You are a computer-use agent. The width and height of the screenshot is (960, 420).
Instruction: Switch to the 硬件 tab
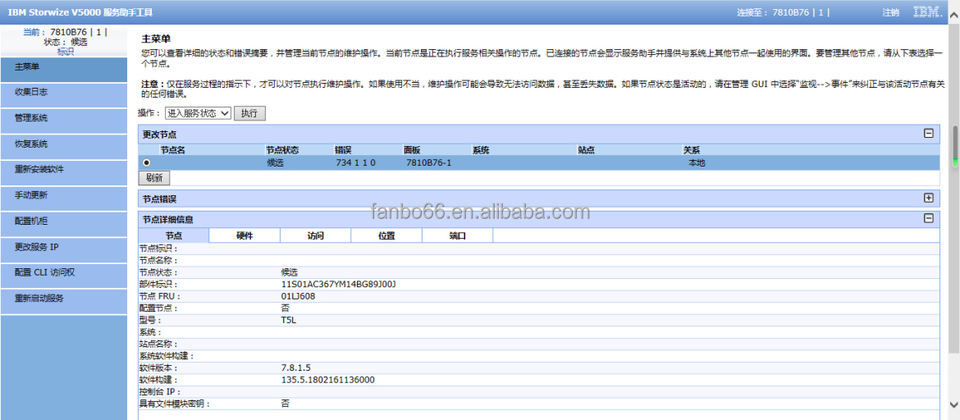click(x=245, y=236)
